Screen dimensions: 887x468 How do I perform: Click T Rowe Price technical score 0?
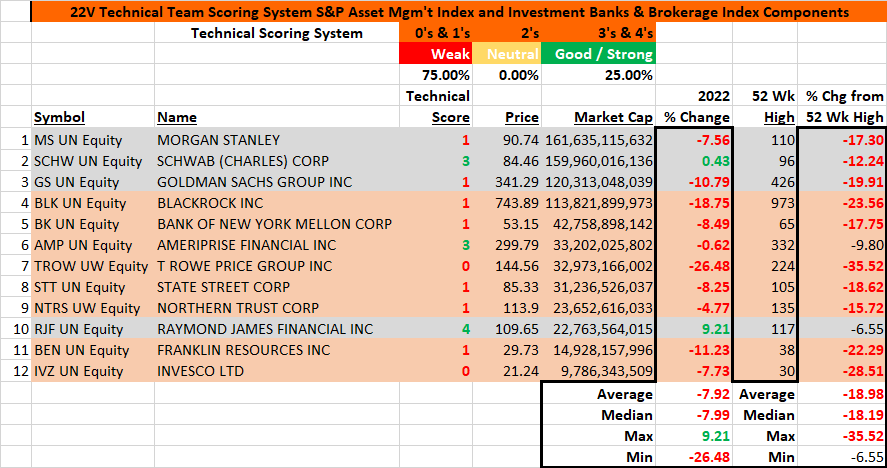pyautogui.click(x=436, y=266)
